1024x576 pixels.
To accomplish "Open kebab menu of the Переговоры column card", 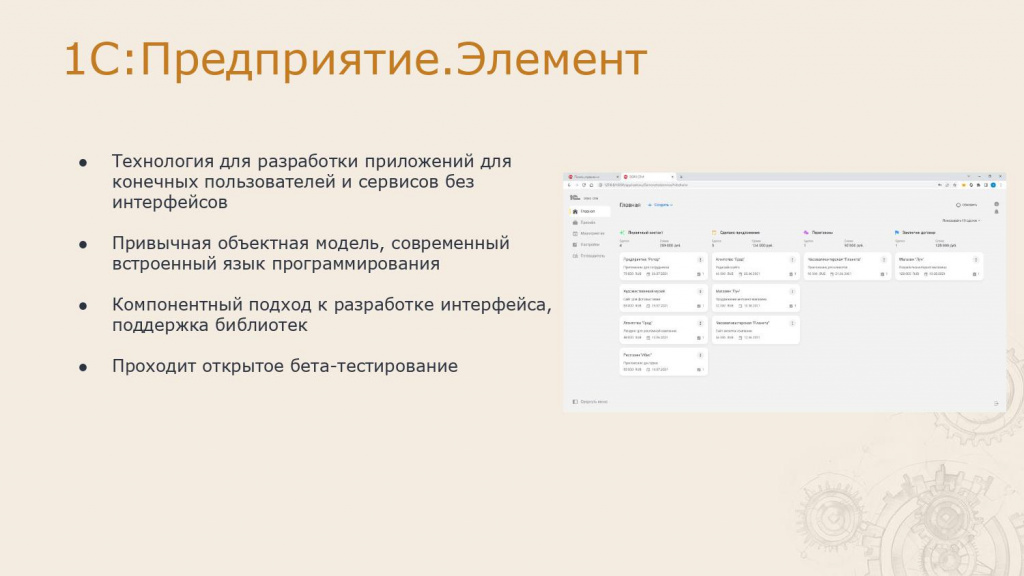I will 884,260.
